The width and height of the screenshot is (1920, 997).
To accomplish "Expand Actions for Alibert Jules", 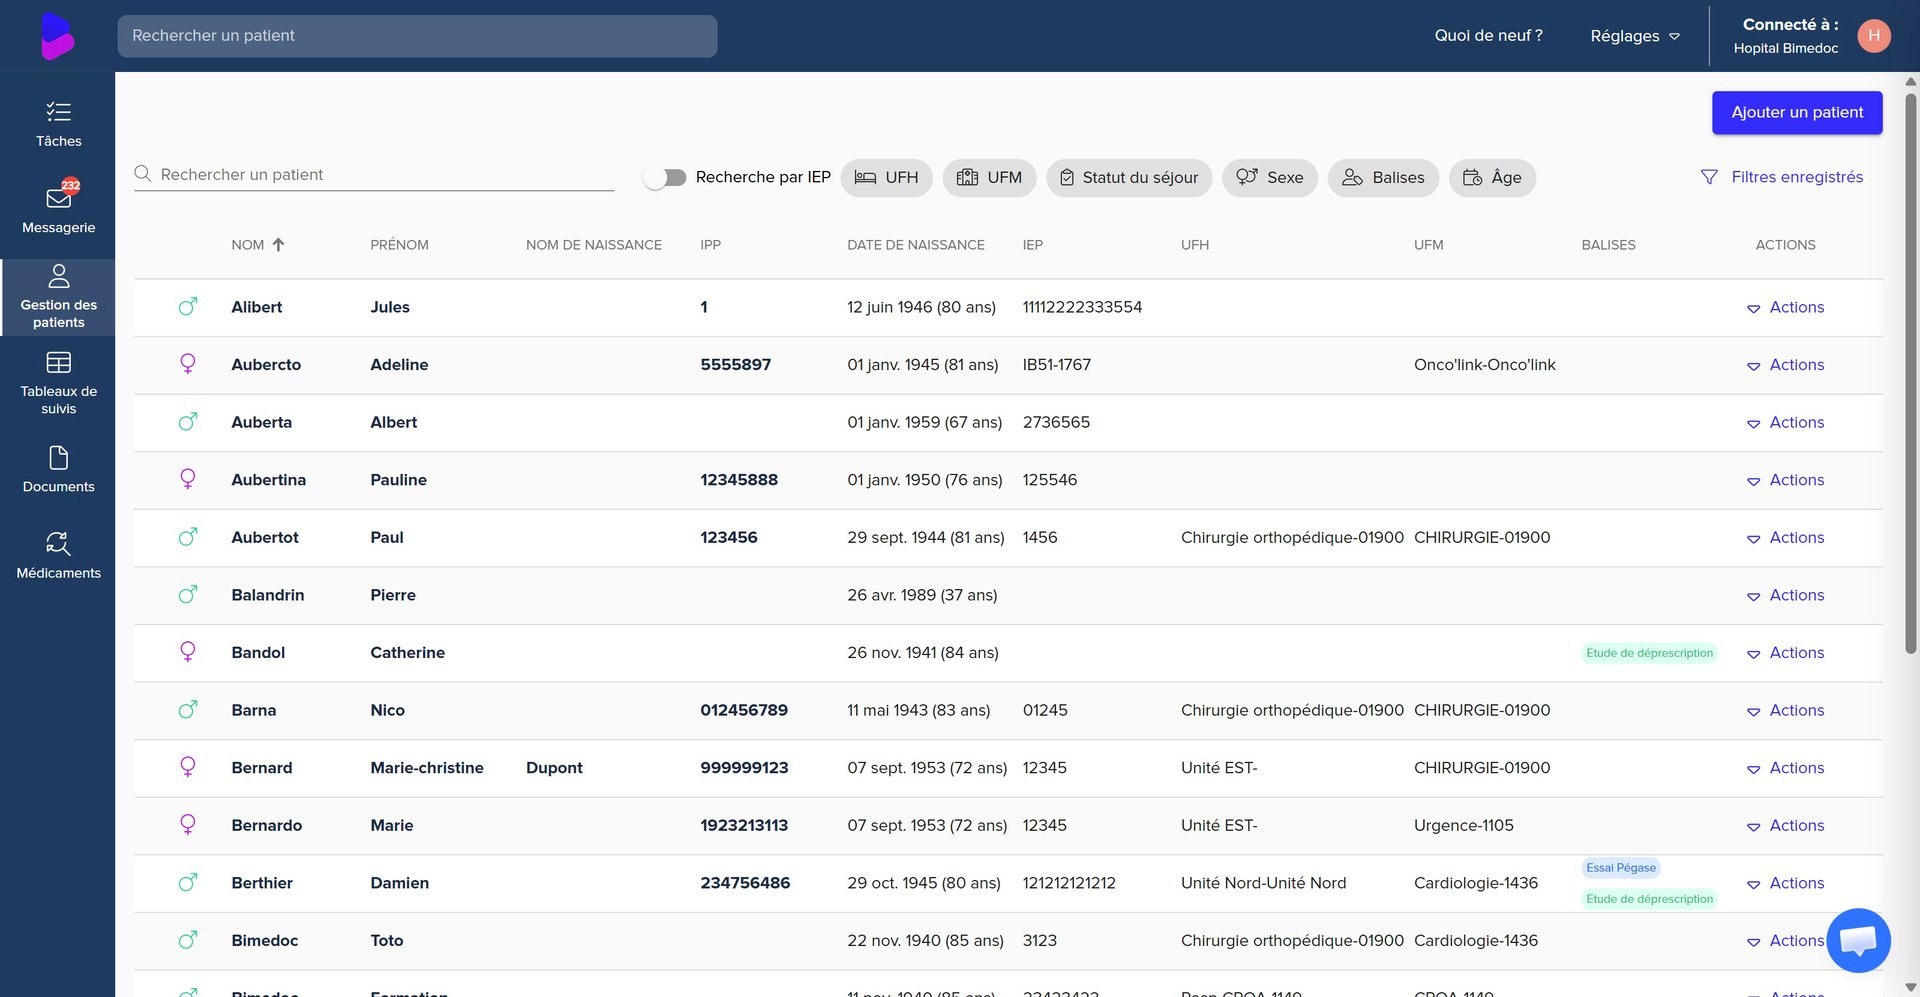I will tap(1786, 307).
